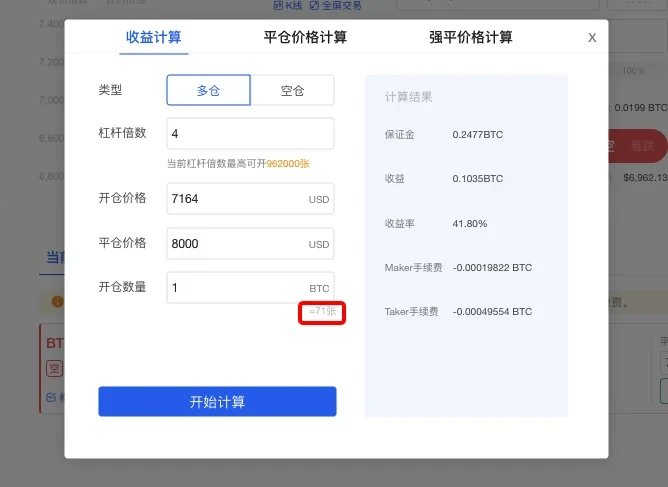Click the orange info icon behind dialog
This screenshot has width=668, height=487.
[56, 301]
